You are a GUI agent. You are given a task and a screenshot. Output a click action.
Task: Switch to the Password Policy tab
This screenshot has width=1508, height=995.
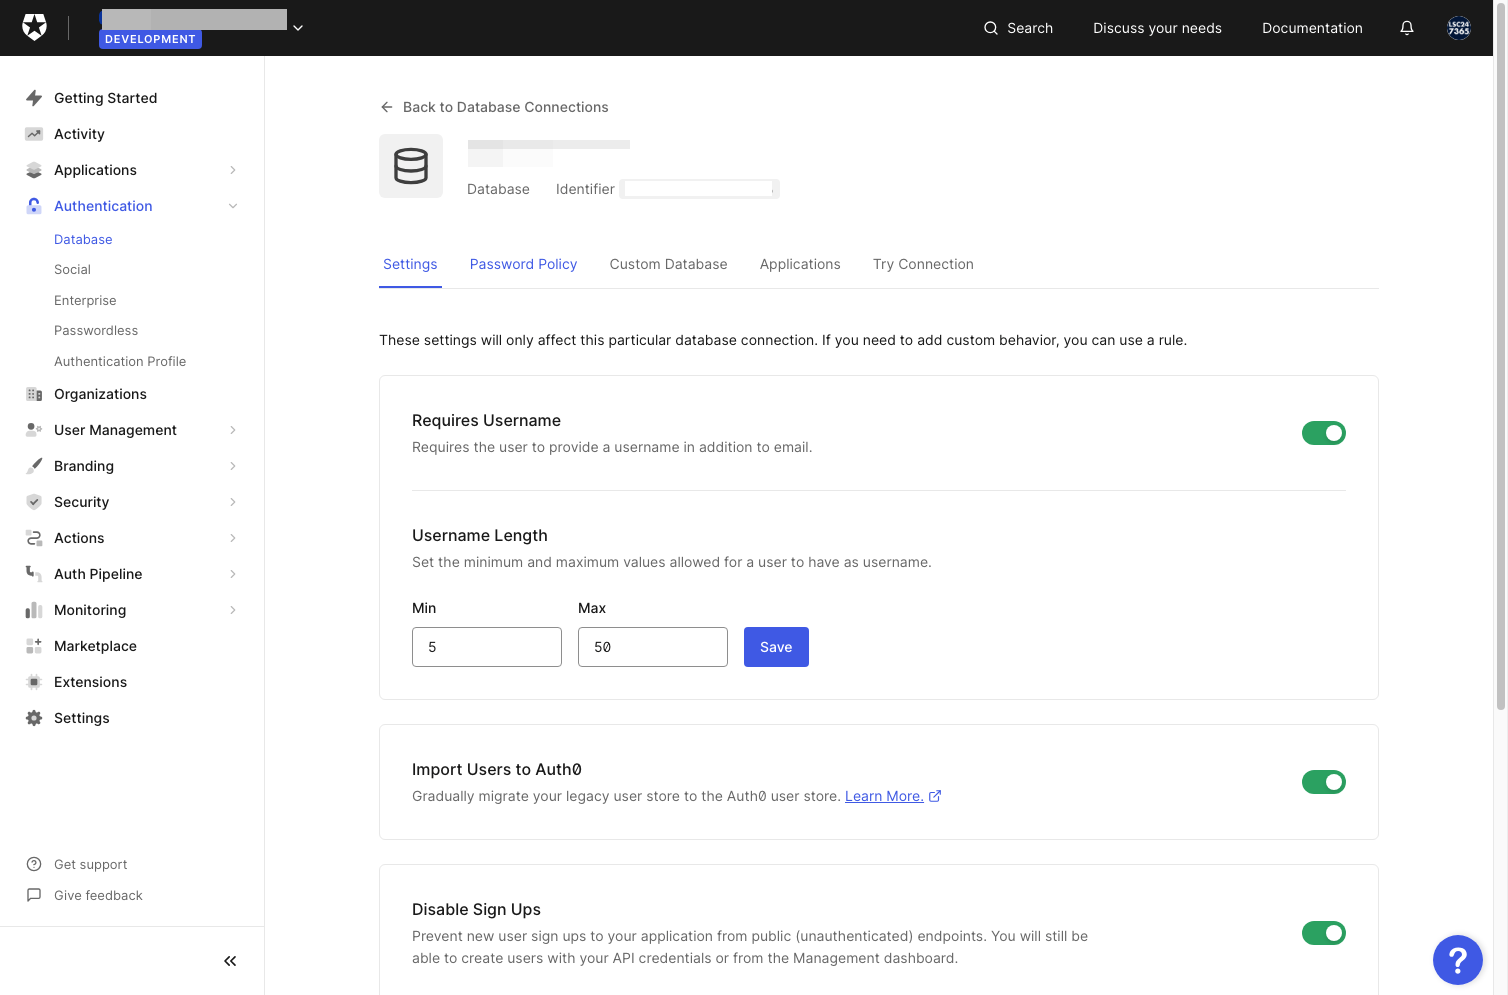pos(524,264)
